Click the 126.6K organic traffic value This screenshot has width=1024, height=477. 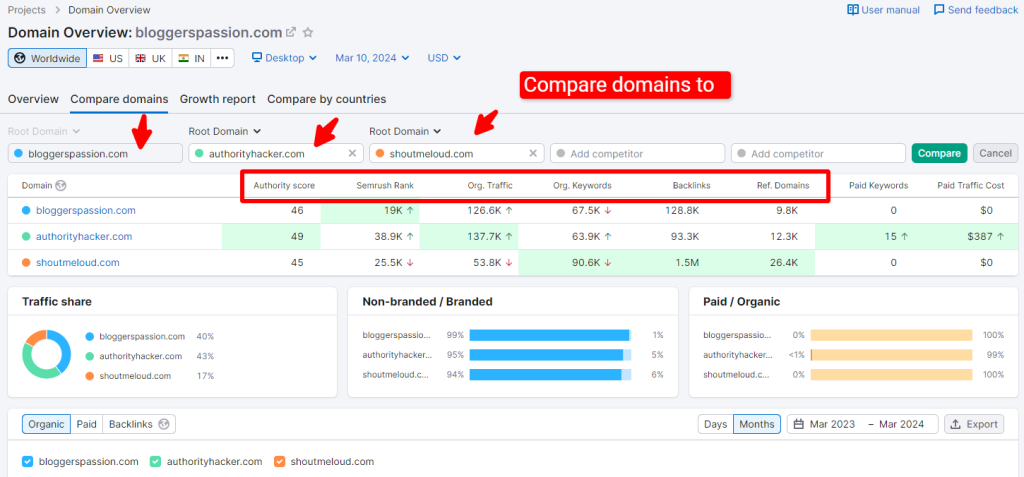[485, 210]
